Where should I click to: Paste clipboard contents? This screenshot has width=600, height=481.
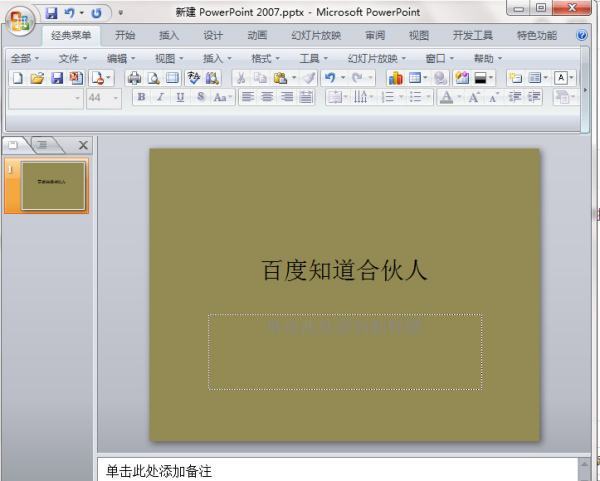tap(280, 78)
